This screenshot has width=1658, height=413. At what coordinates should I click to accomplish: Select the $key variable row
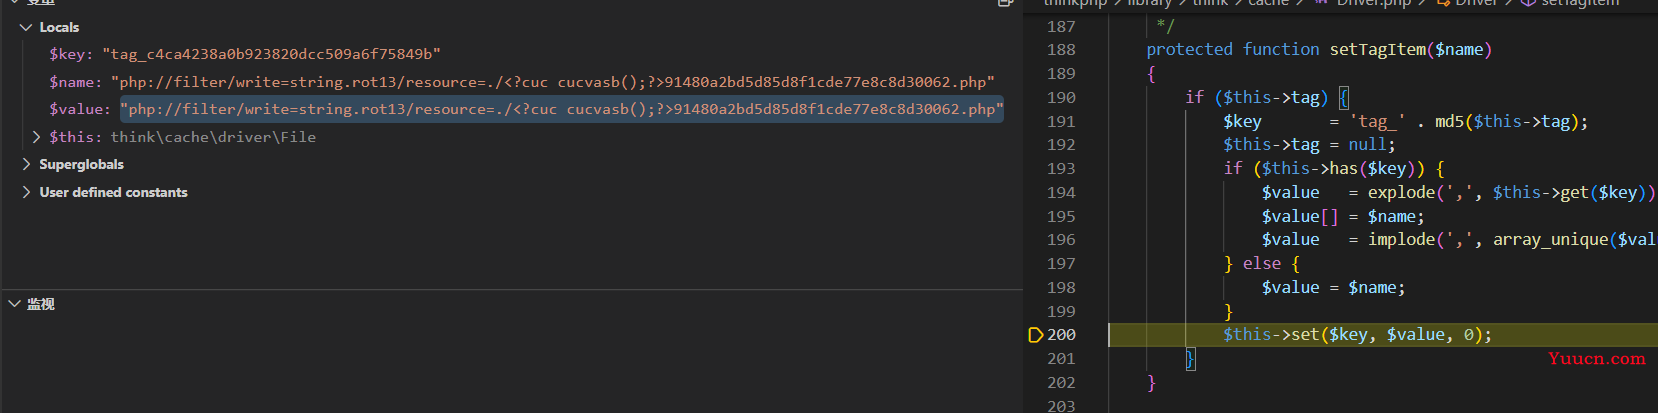[244, 54]
